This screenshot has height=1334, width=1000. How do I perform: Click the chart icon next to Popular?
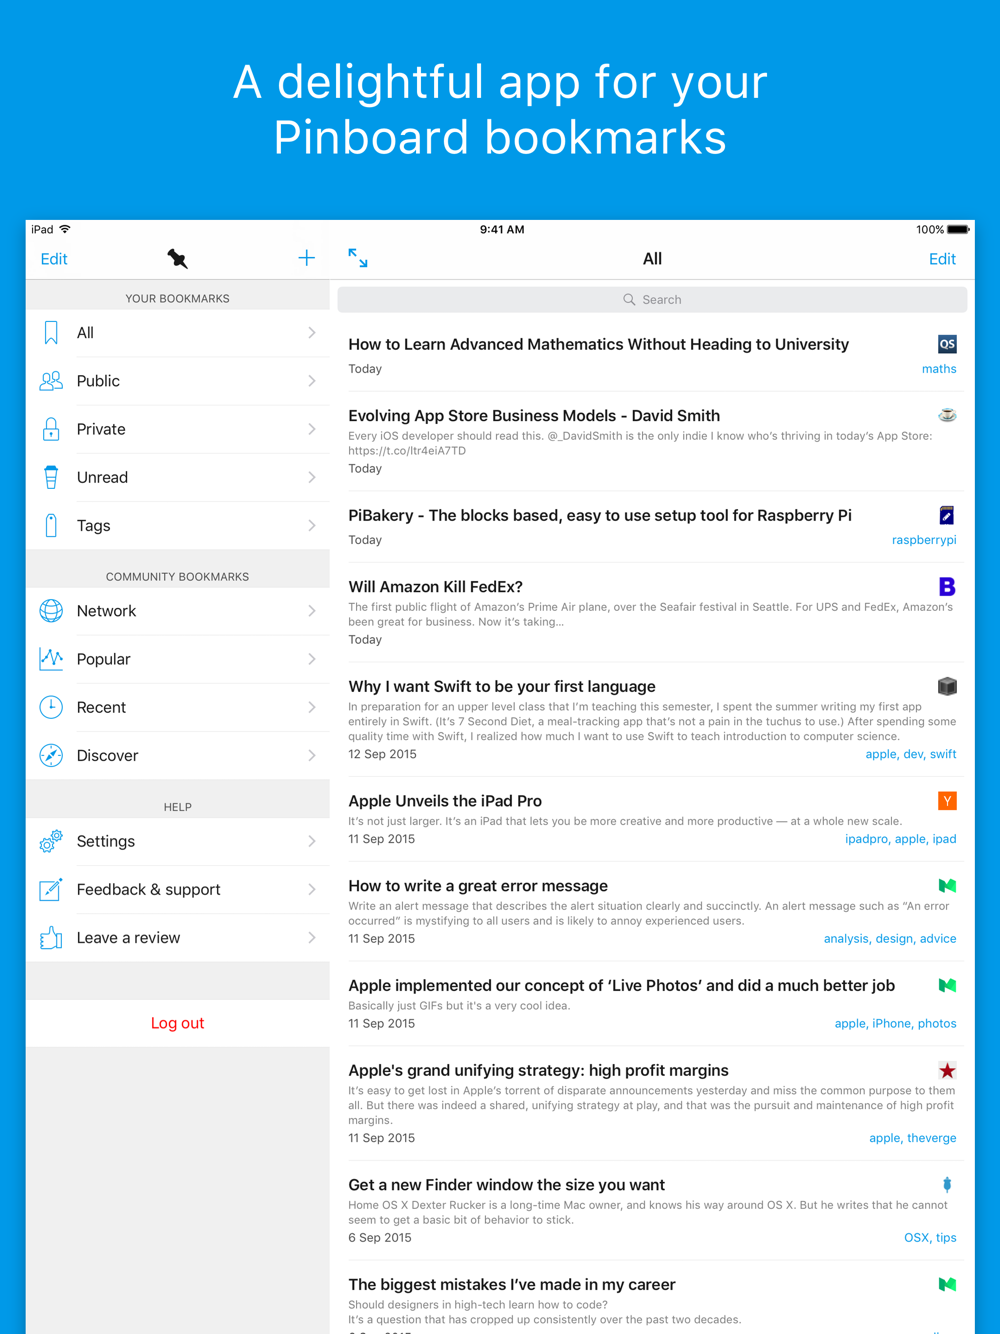point(51,659)
